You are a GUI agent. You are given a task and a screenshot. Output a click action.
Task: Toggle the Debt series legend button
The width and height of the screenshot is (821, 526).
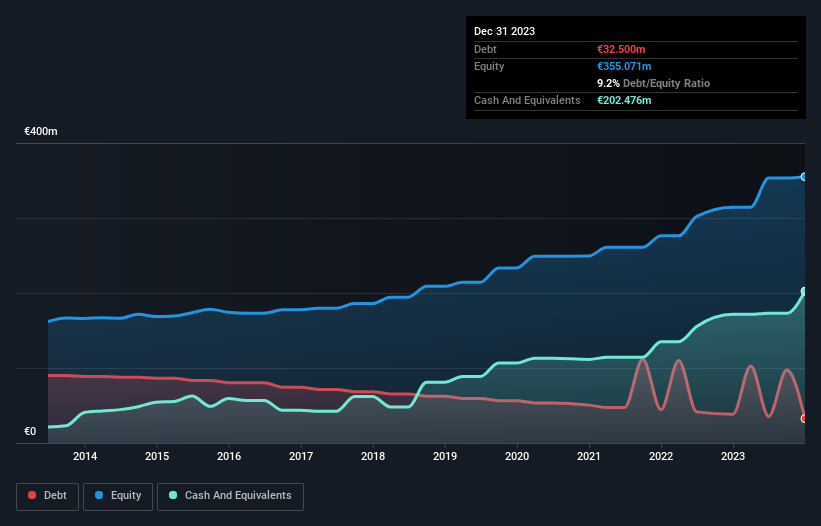pyautogui.click(x=48, y=496)
